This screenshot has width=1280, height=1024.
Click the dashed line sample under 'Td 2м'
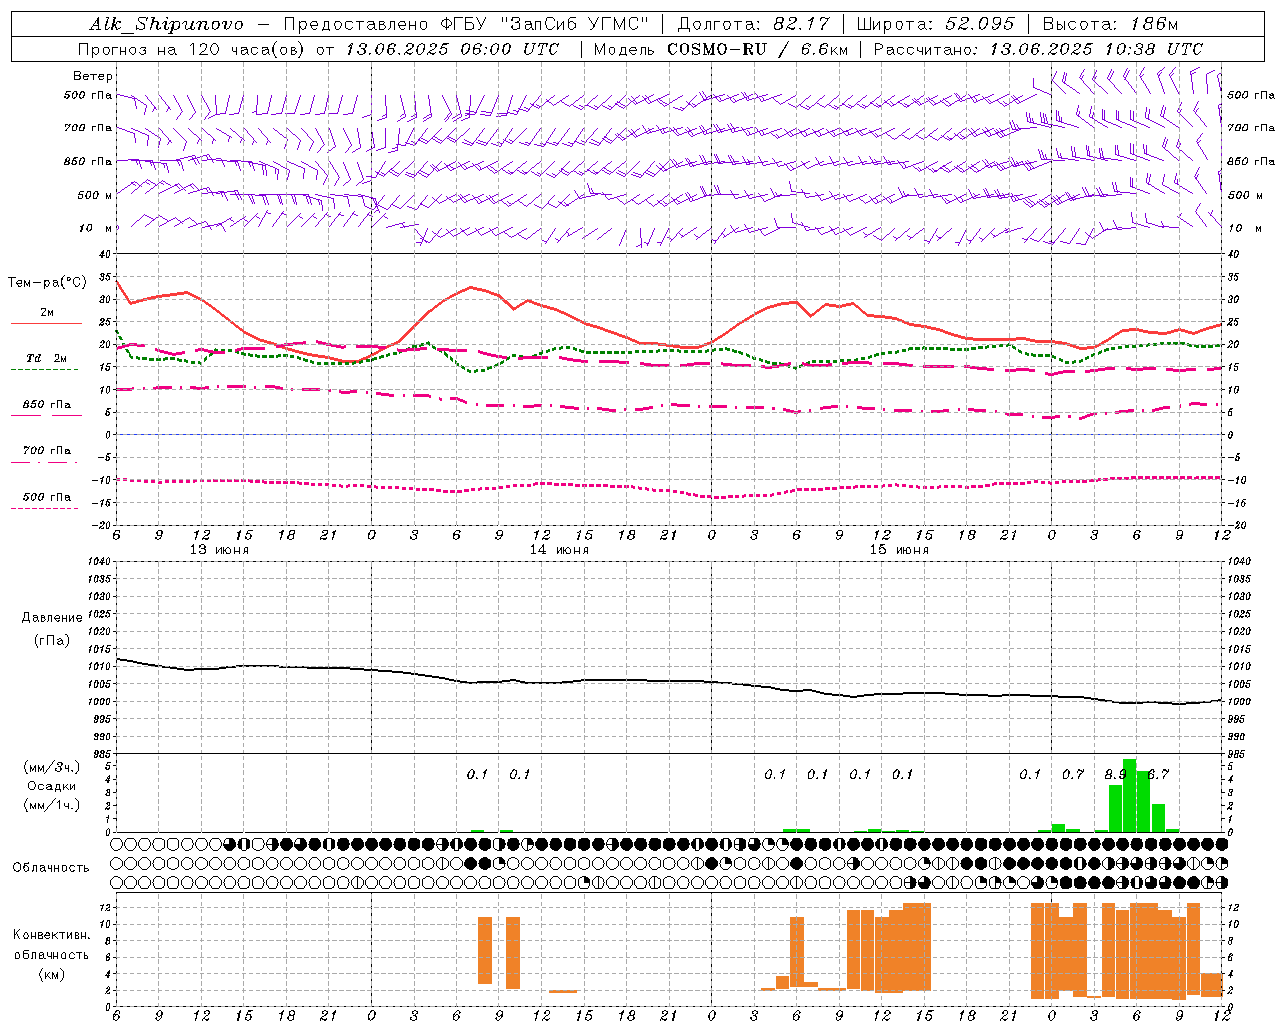pos(44,369)
